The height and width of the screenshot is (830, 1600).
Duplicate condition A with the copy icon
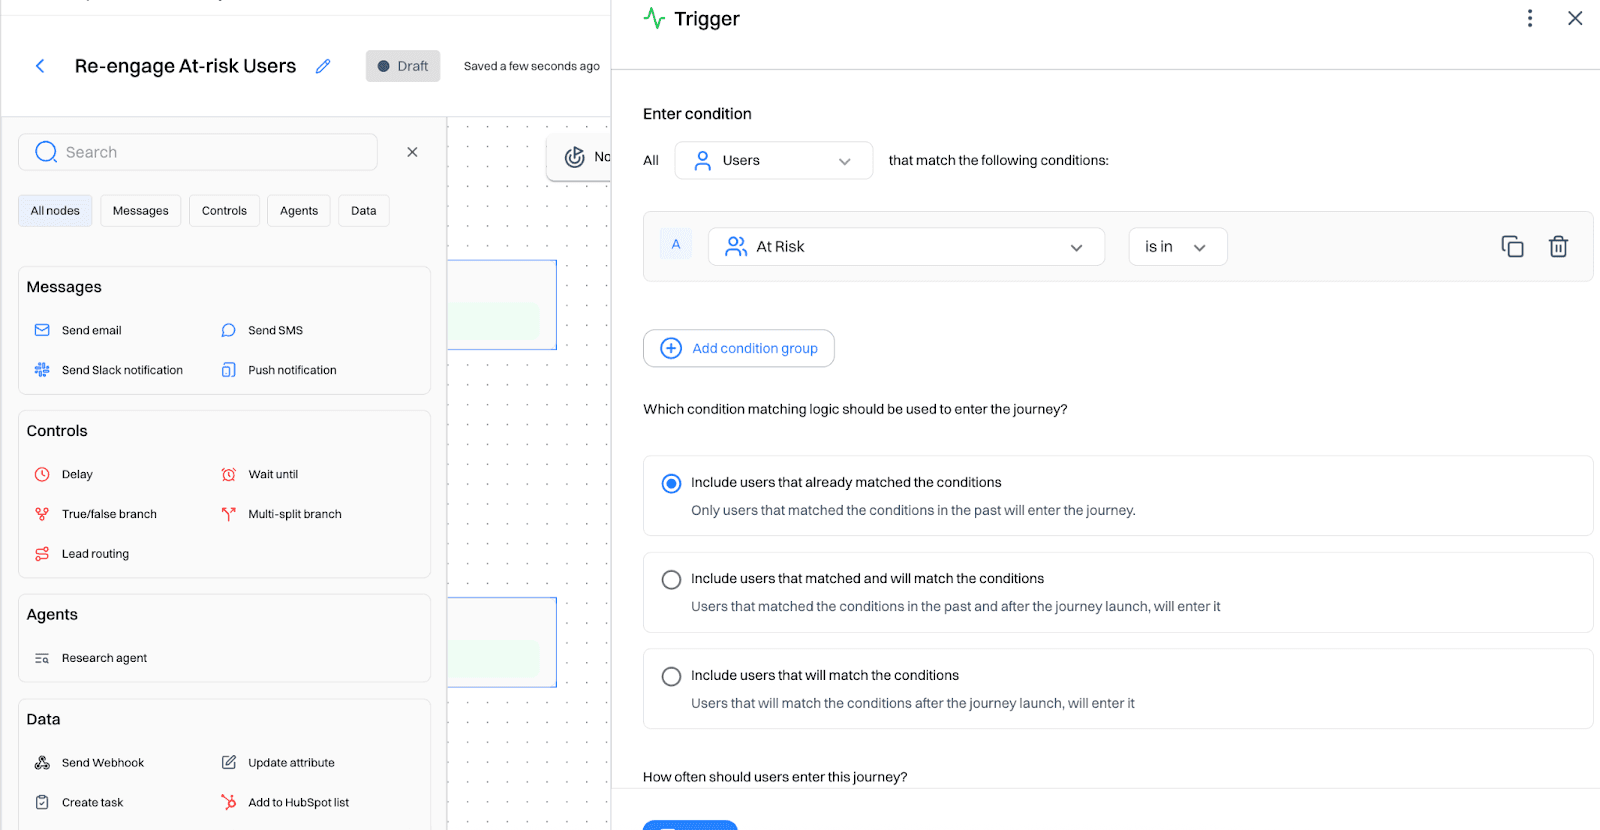[x=1512, y=246]
